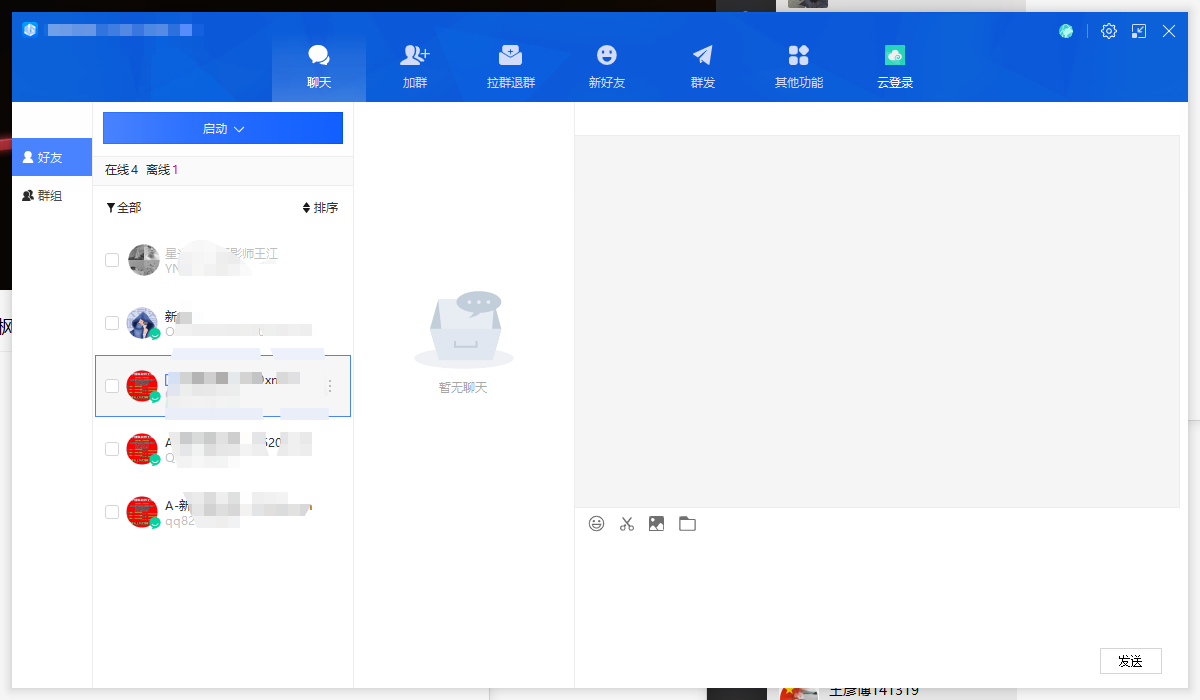This screenshot has width=1200, height=700.
Task: Open more options dots on highlighted contact
Action: point(330,386)
